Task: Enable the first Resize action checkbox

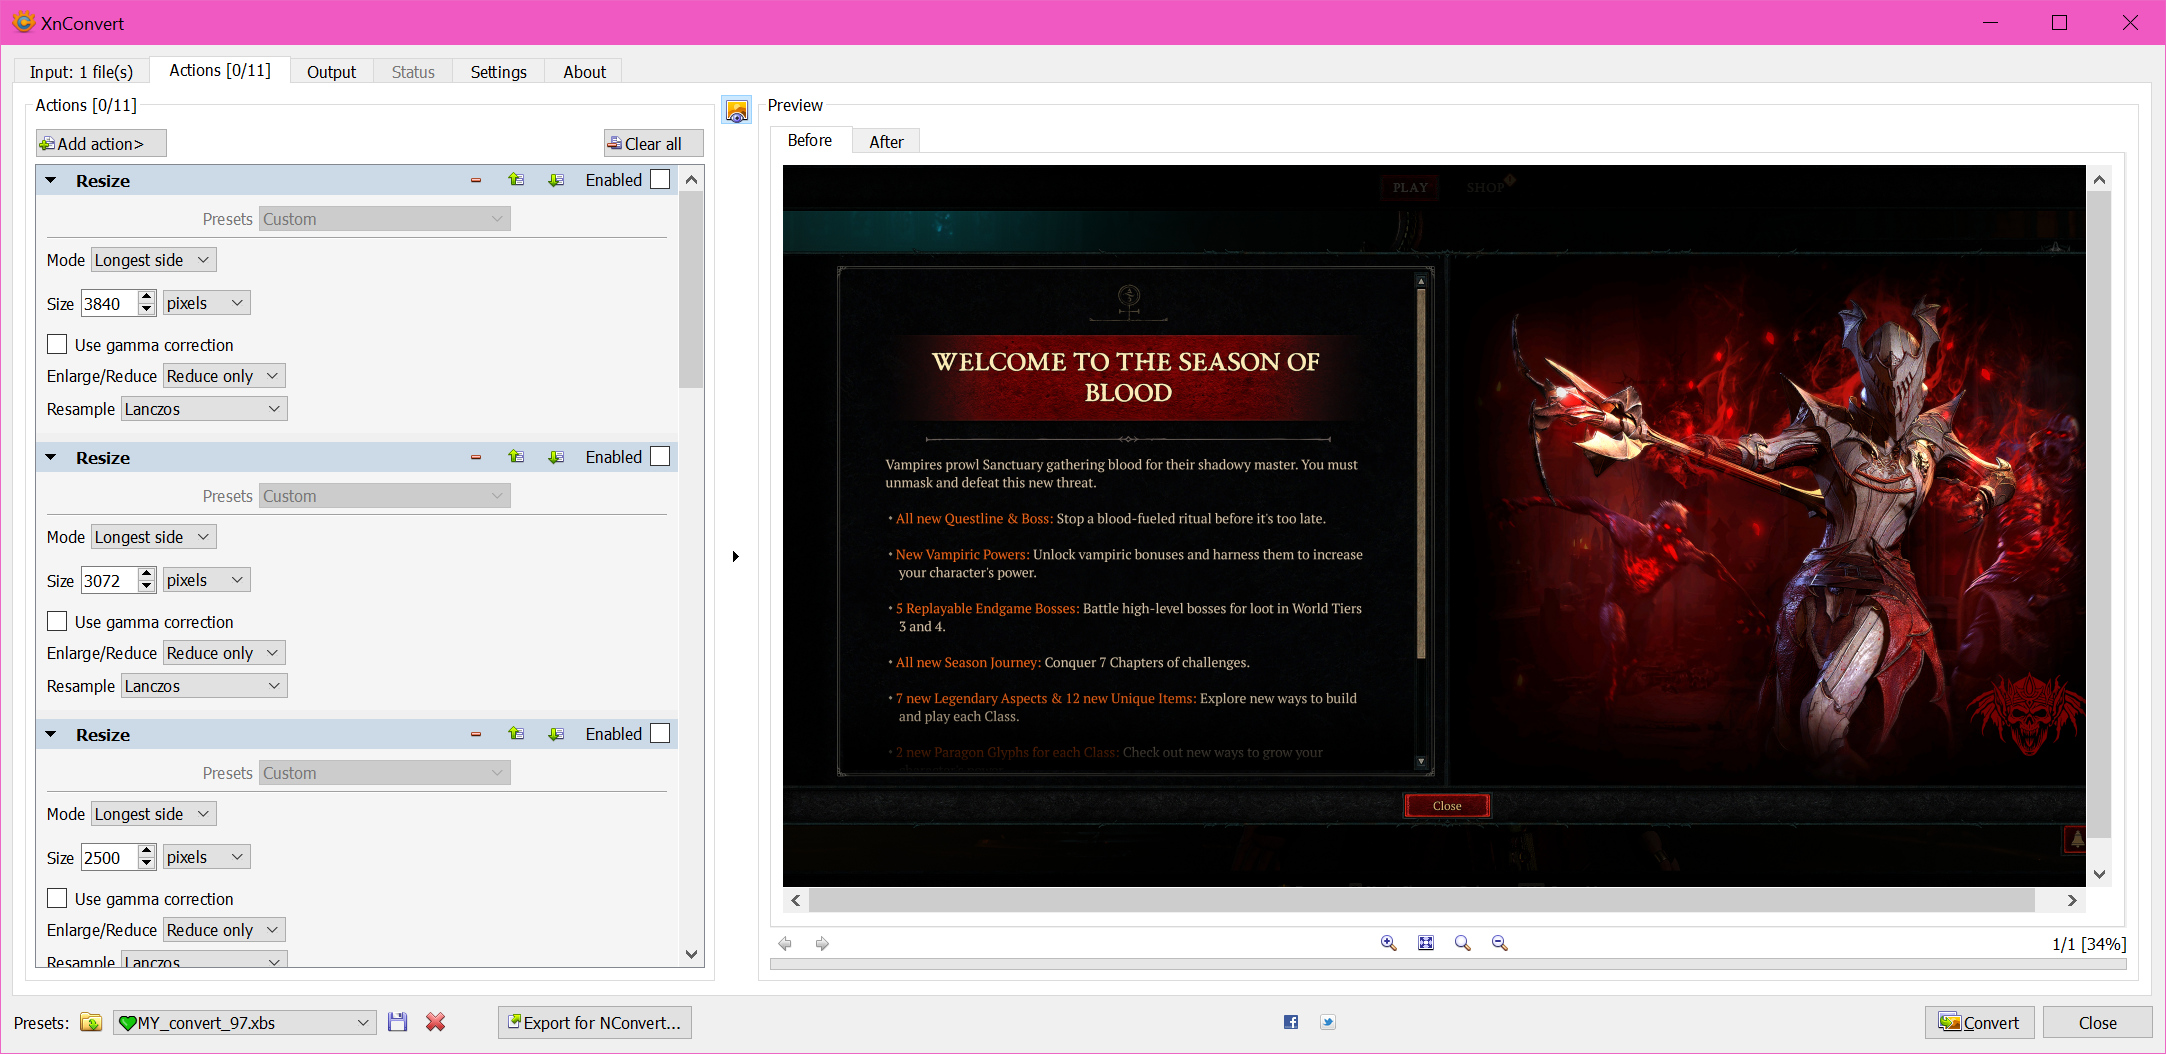Action: pyautogui.click(x=660, y=180)
